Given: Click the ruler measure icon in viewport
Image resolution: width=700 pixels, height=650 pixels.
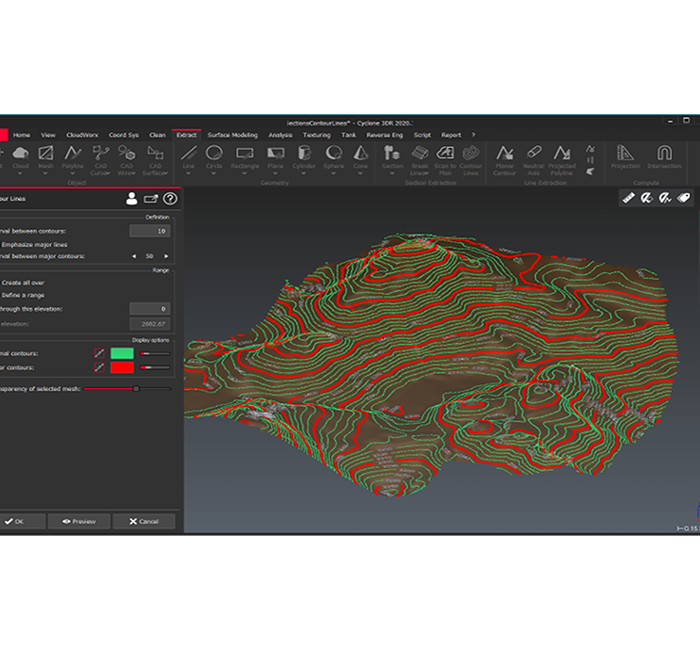Looking at the screenshot, I should coord(629,198).
